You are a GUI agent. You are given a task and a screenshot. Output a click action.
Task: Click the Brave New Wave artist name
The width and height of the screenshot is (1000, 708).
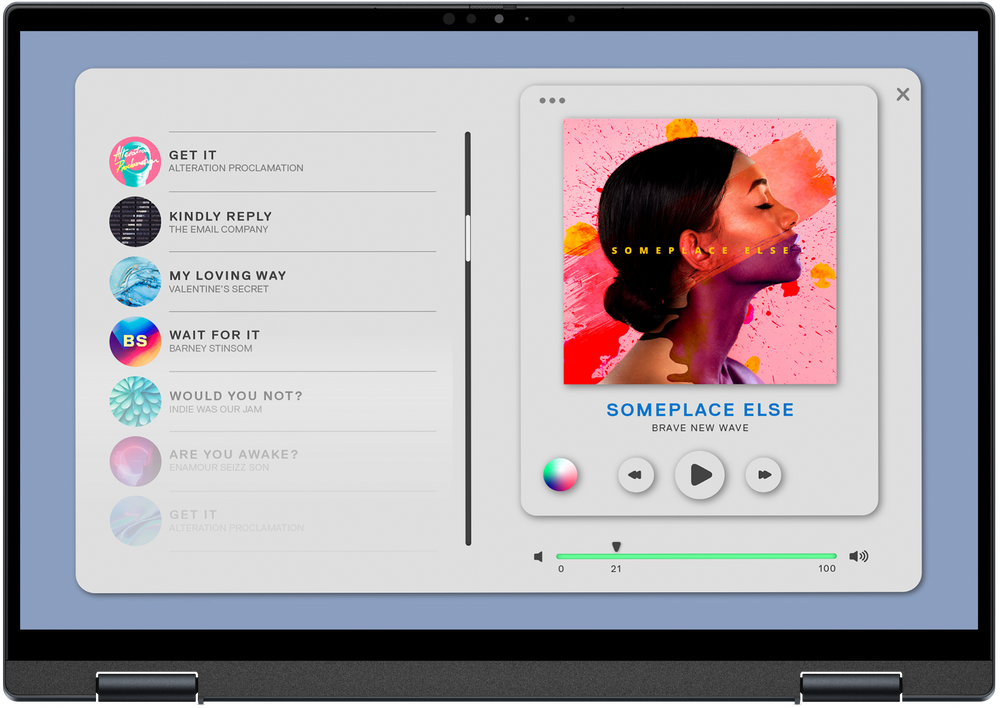pos(700,428)
